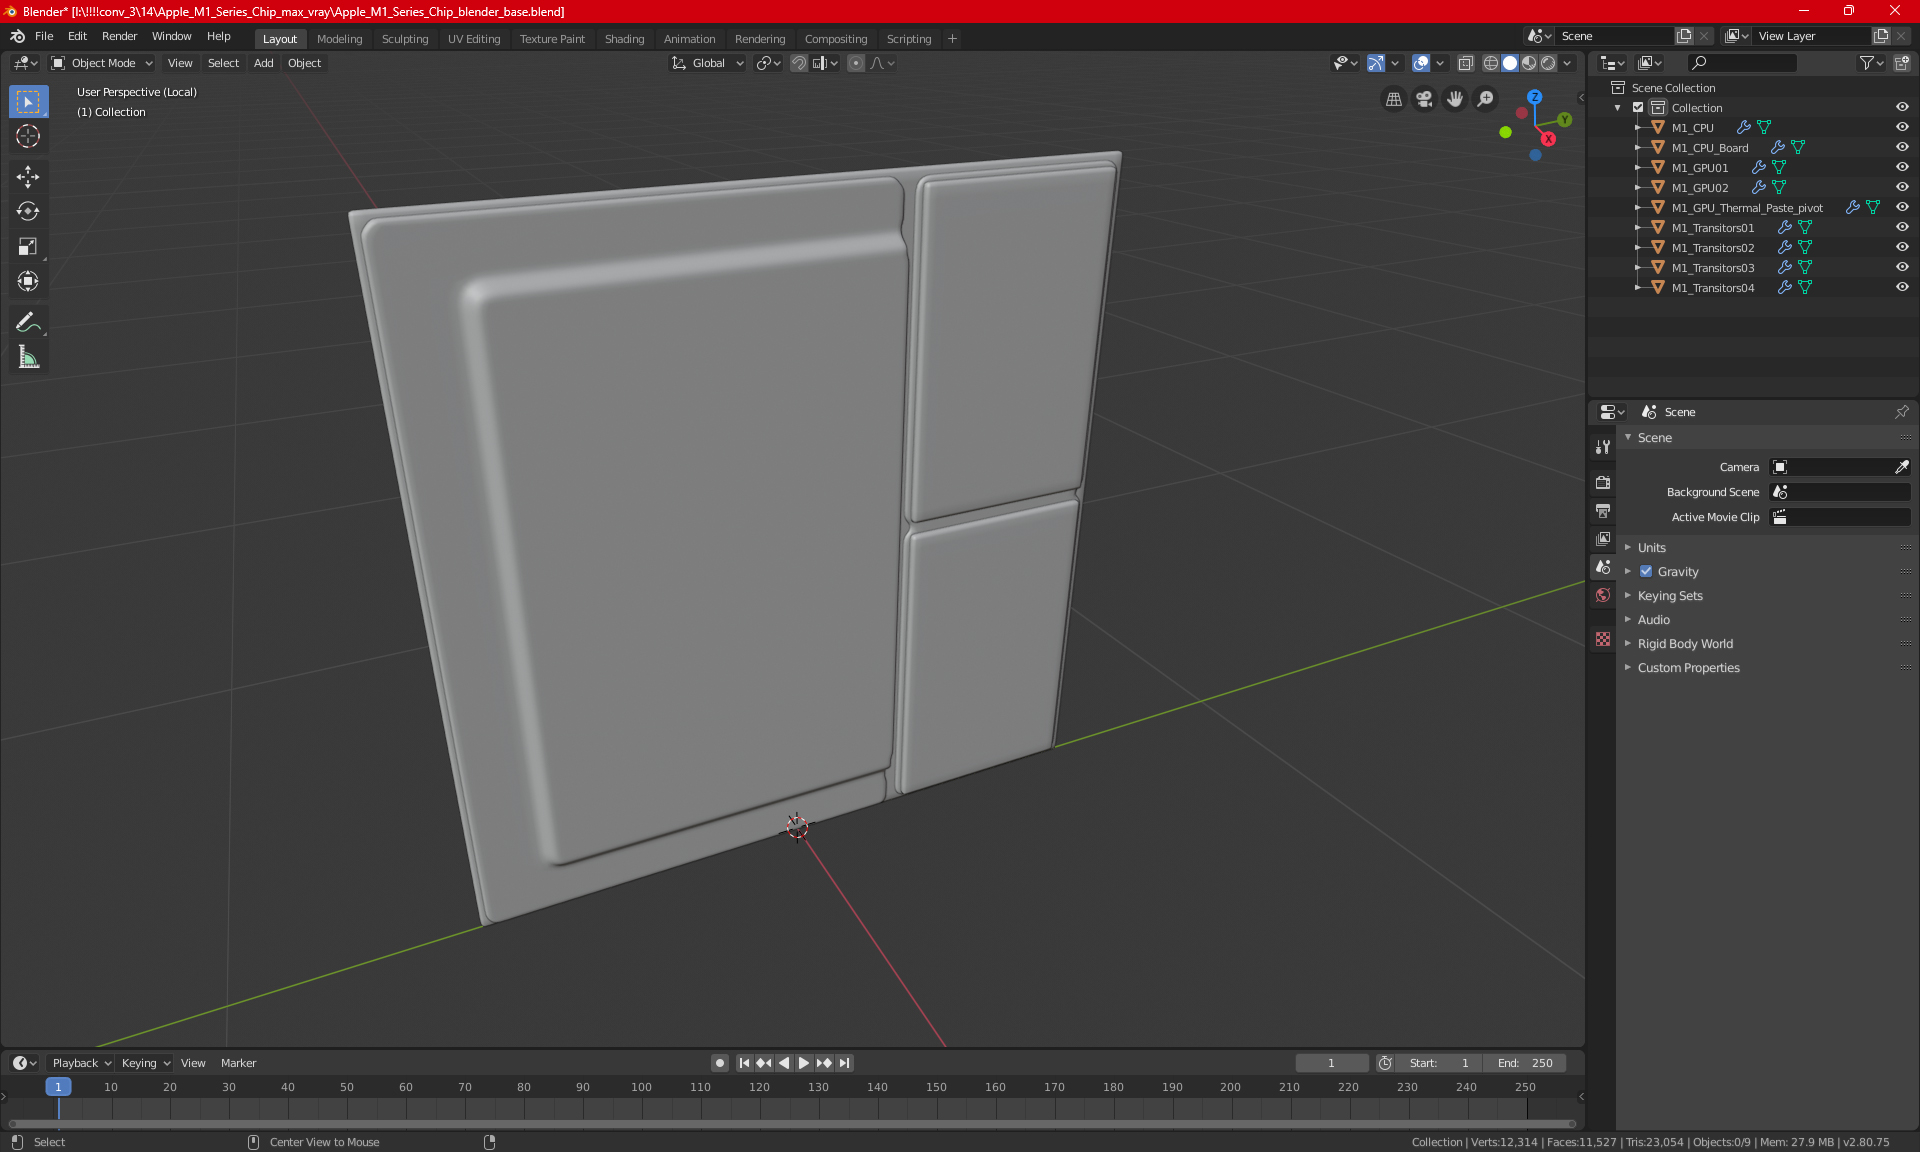Open the Render menu
This screenshot has width=1920, height=1152.
point(119,36)
